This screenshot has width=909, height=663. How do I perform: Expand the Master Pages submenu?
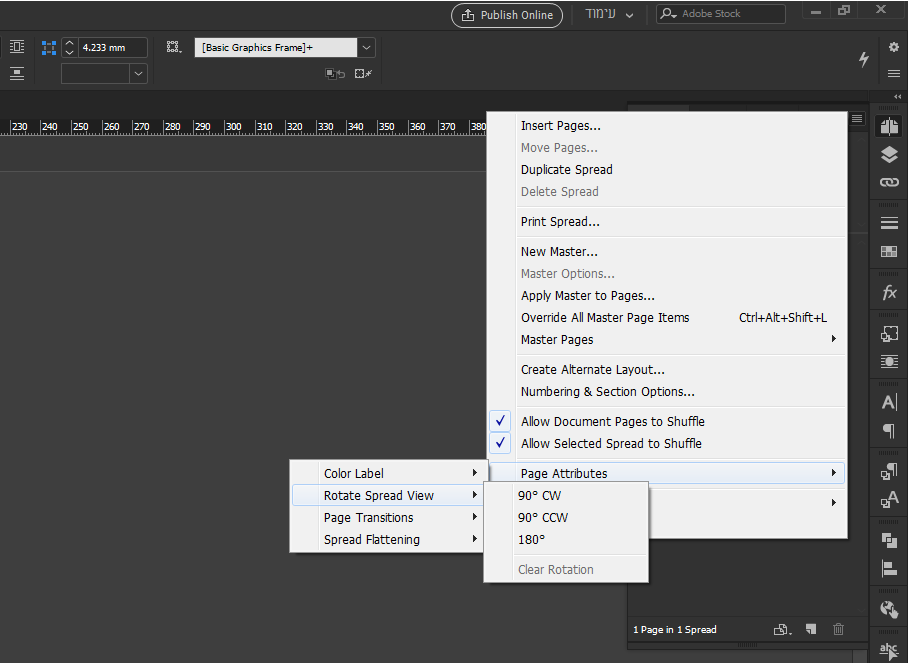coord(667,340)
